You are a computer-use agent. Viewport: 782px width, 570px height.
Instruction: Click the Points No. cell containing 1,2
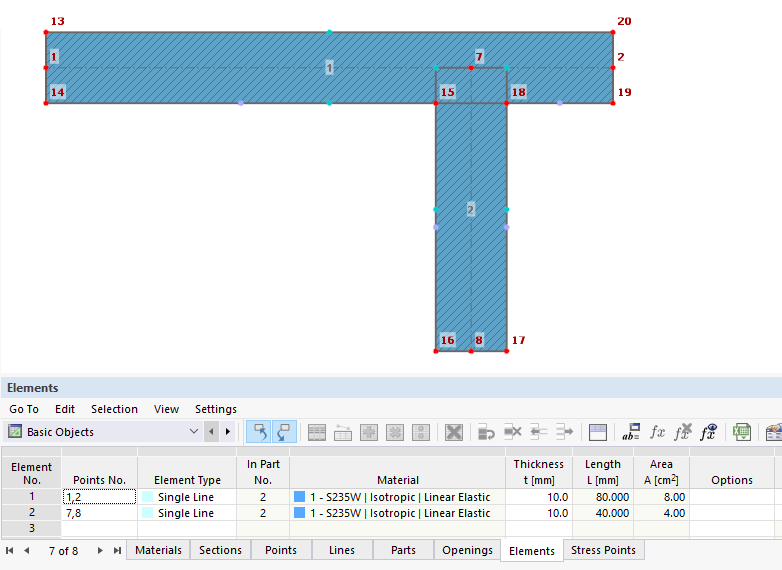pos(99,497)
